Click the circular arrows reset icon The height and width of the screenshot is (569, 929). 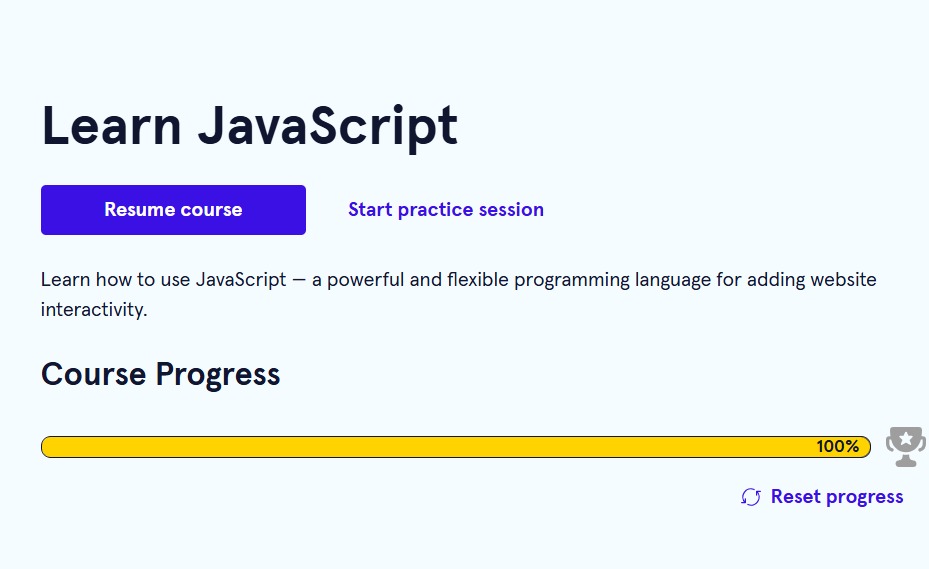[751, 497]
